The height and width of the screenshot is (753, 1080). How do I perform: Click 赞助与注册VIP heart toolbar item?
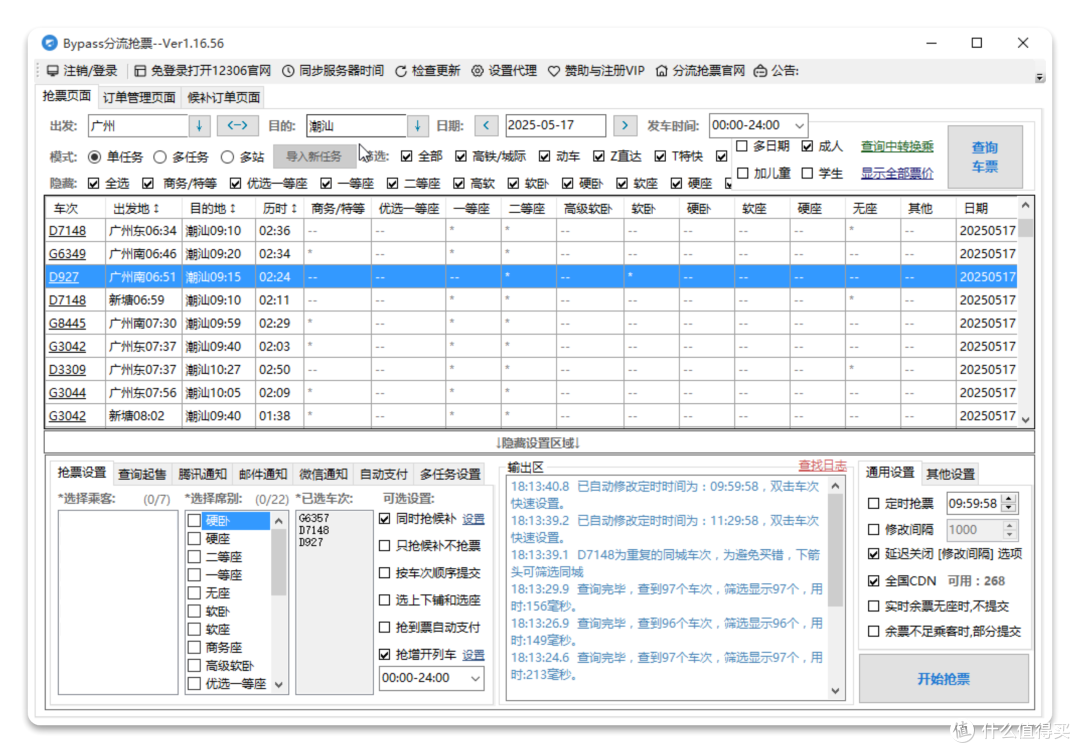[596, 71]
